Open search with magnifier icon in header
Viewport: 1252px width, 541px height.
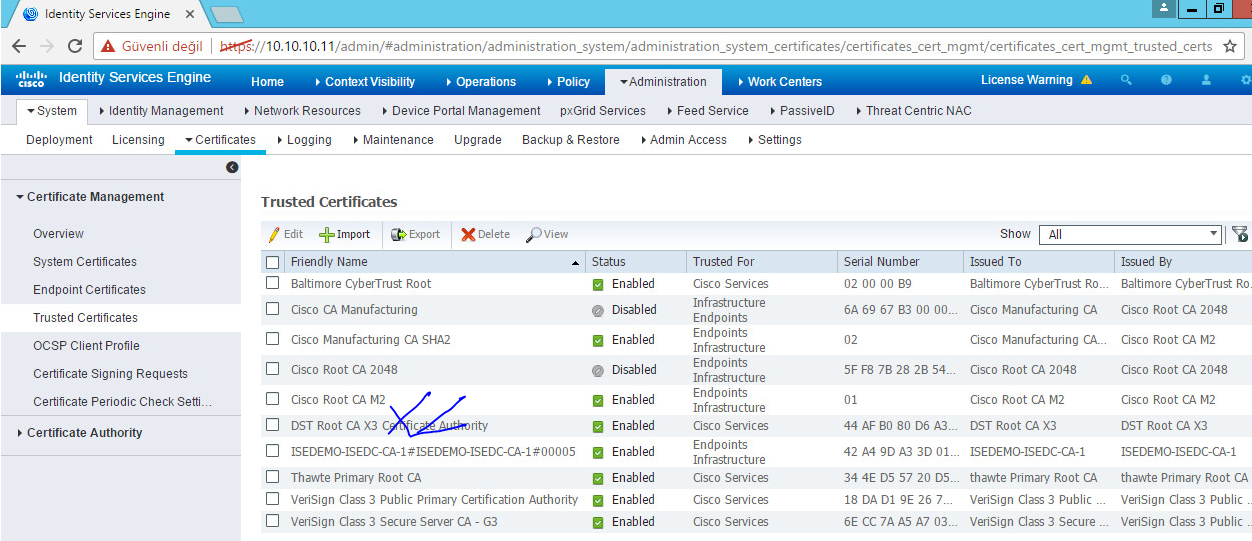[x=1127, y=80]
